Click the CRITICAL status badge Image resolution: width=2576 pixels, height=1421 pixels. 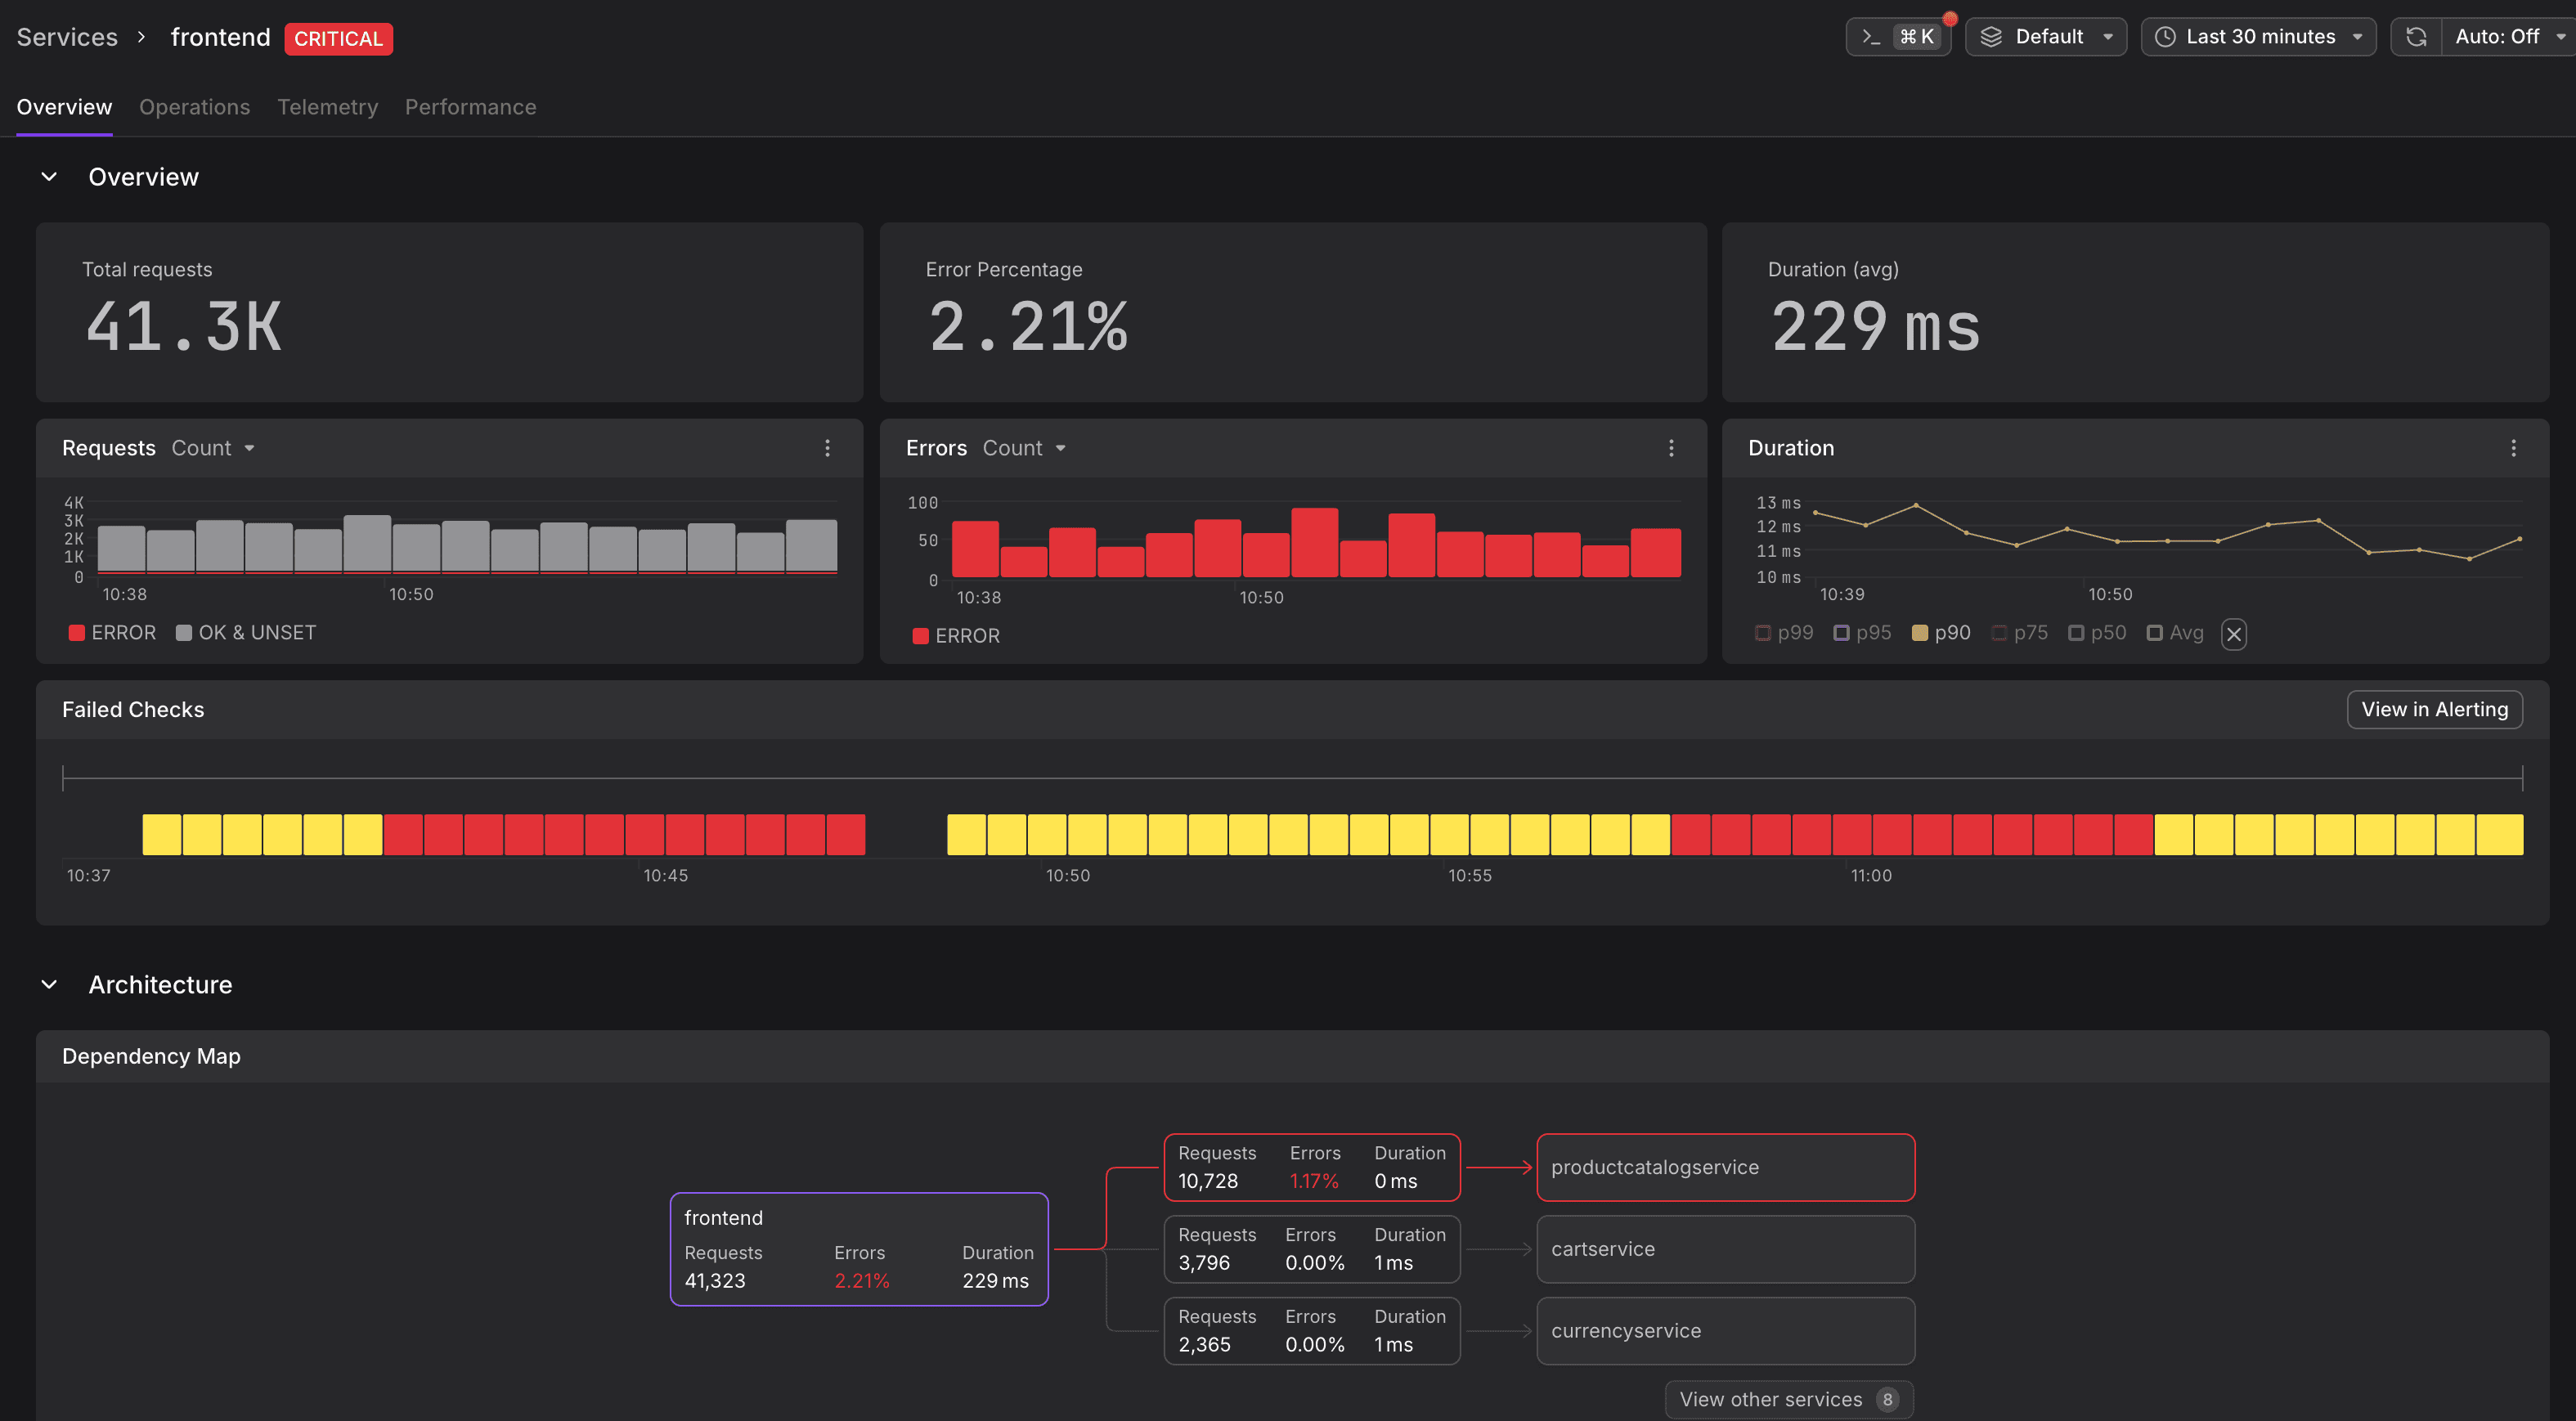click(x=338, y=39)
